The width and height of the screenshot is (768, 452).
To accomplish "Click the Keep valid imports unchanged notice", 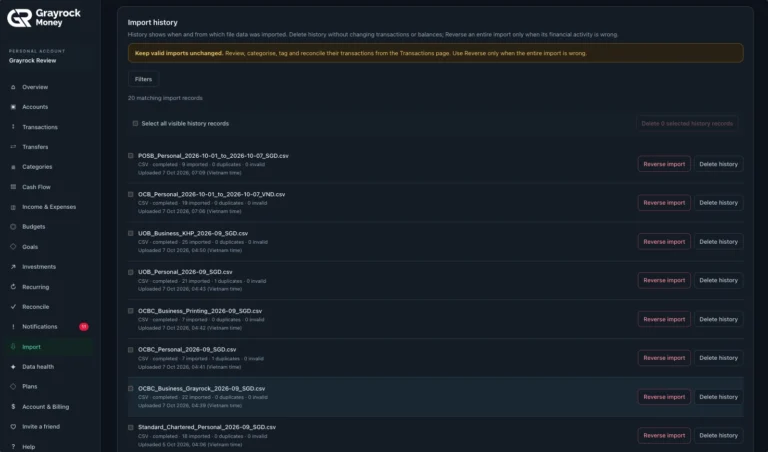I will click(x=435, y=53).
